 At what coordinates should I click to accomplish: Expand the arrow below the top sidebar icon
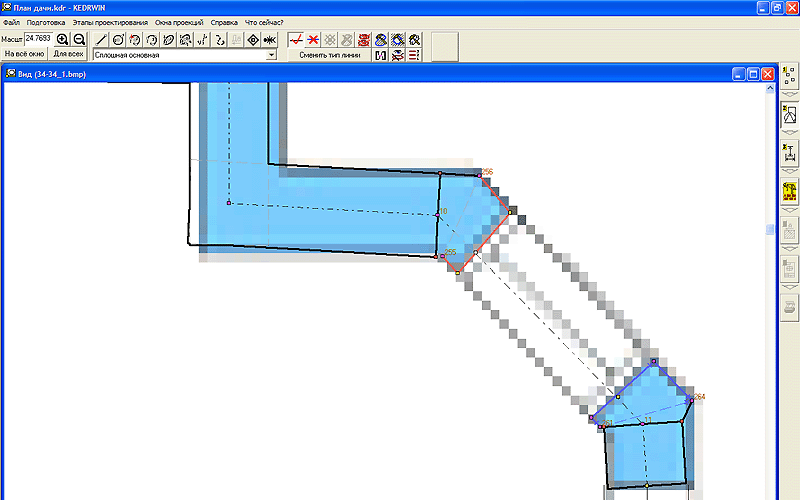click(789, 94)
